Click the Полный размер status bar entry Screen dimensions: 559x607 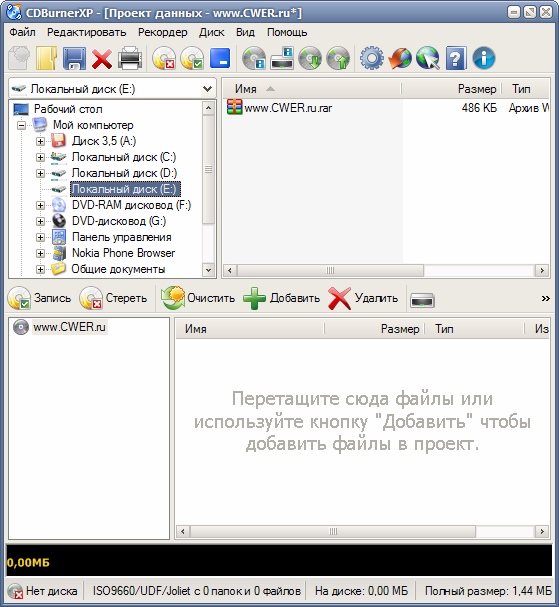click(x=488, y=591)
